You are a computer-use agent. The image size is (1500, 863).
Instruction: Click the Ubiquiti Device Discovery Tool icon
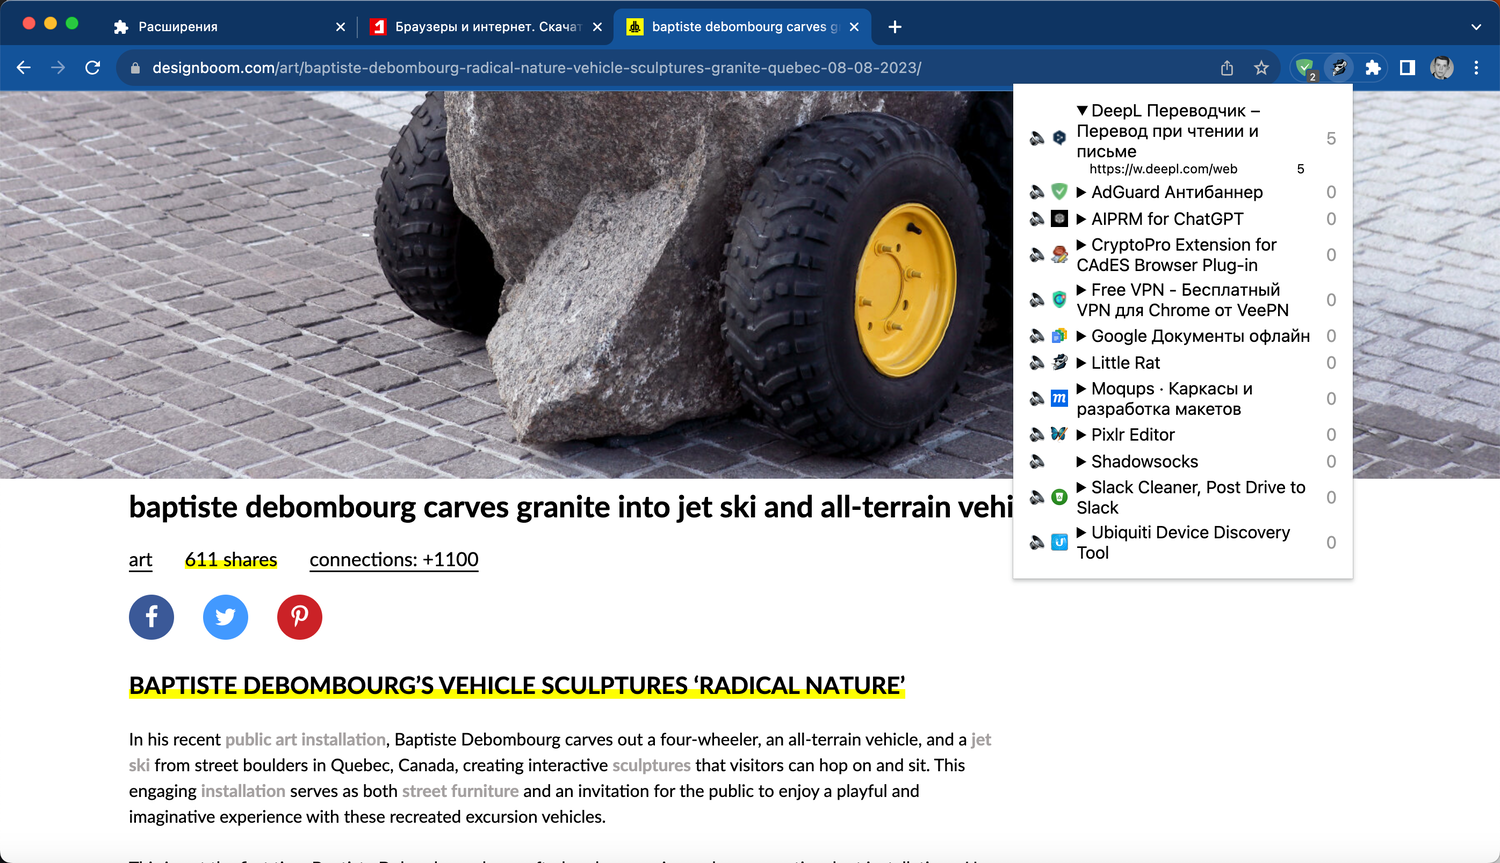1059,543
